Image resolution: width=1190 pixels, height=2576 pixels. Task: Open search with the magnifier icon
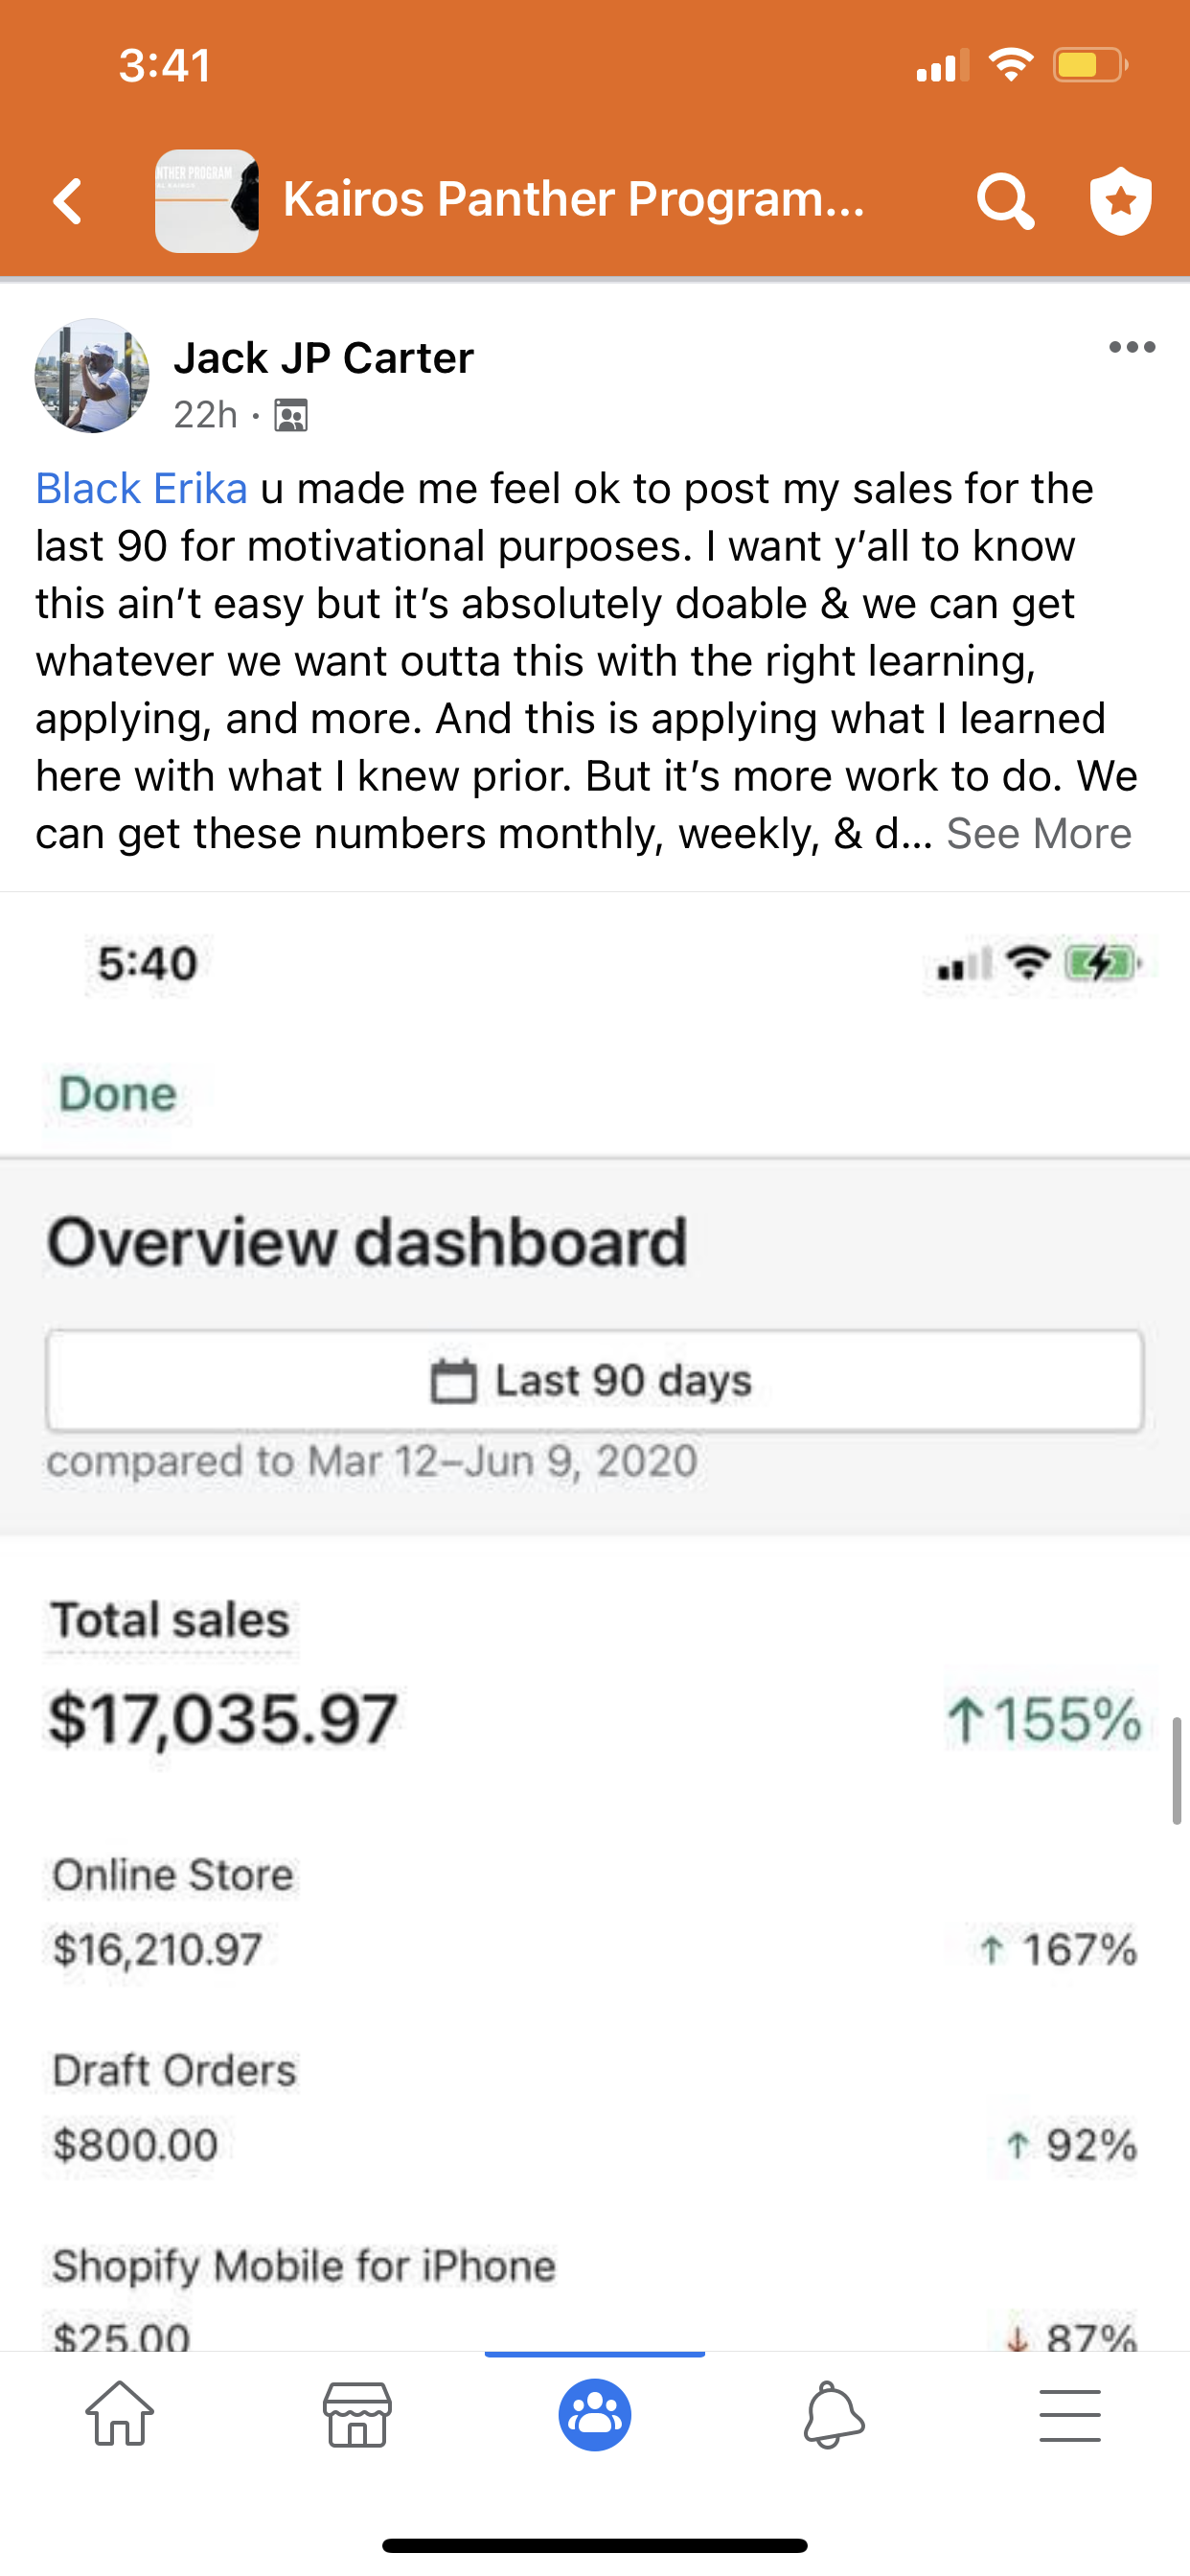click(x=1004, y=201)
